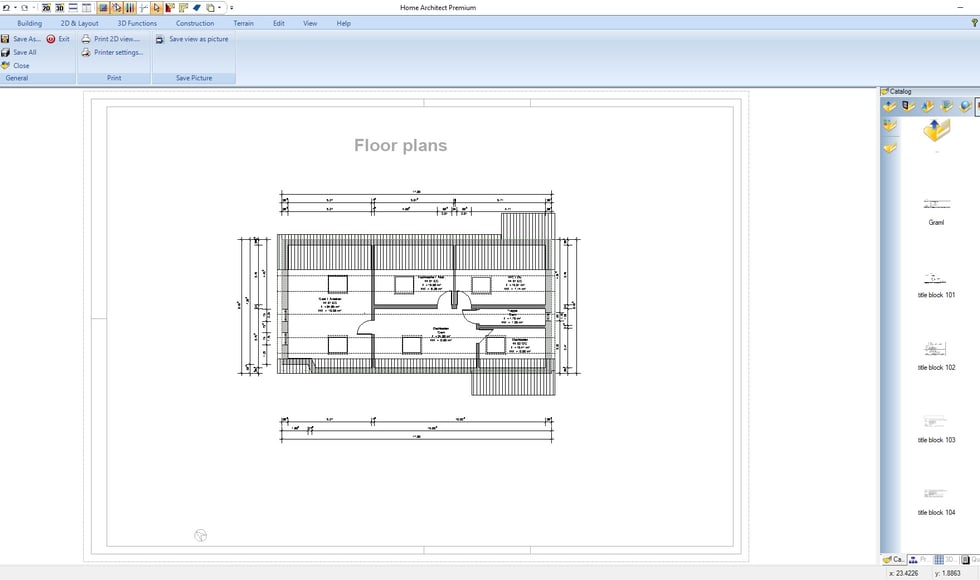Click Save view as picture
The image size is (980, 580).
pyautogui.click(x=192, y=39)
